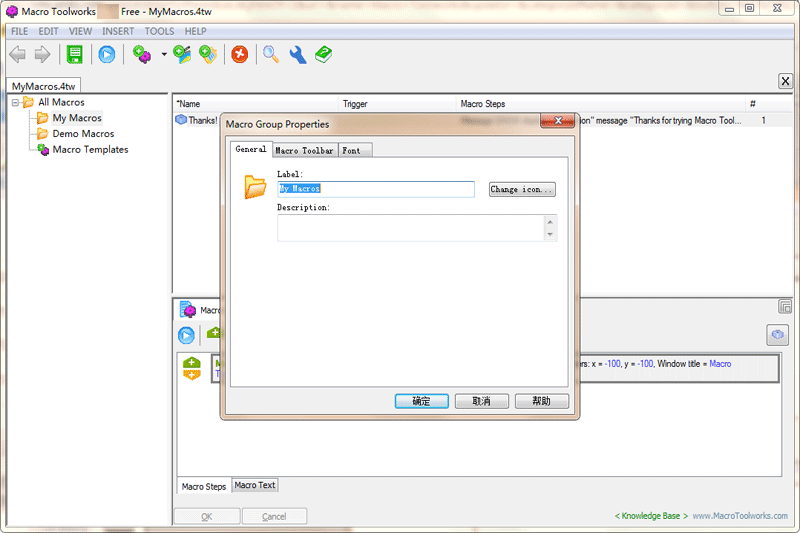This screenshot has height=533, width=800.
Task: Click the Description text area
Action: point(411,227)
